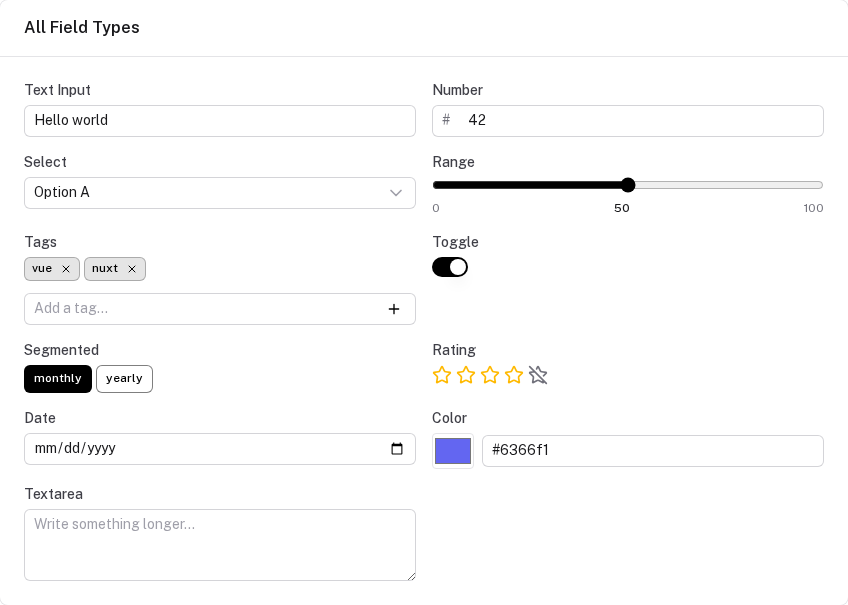Turn off the Toggle switch
Viewport: 848px width, 605px height.
point(450,267)
